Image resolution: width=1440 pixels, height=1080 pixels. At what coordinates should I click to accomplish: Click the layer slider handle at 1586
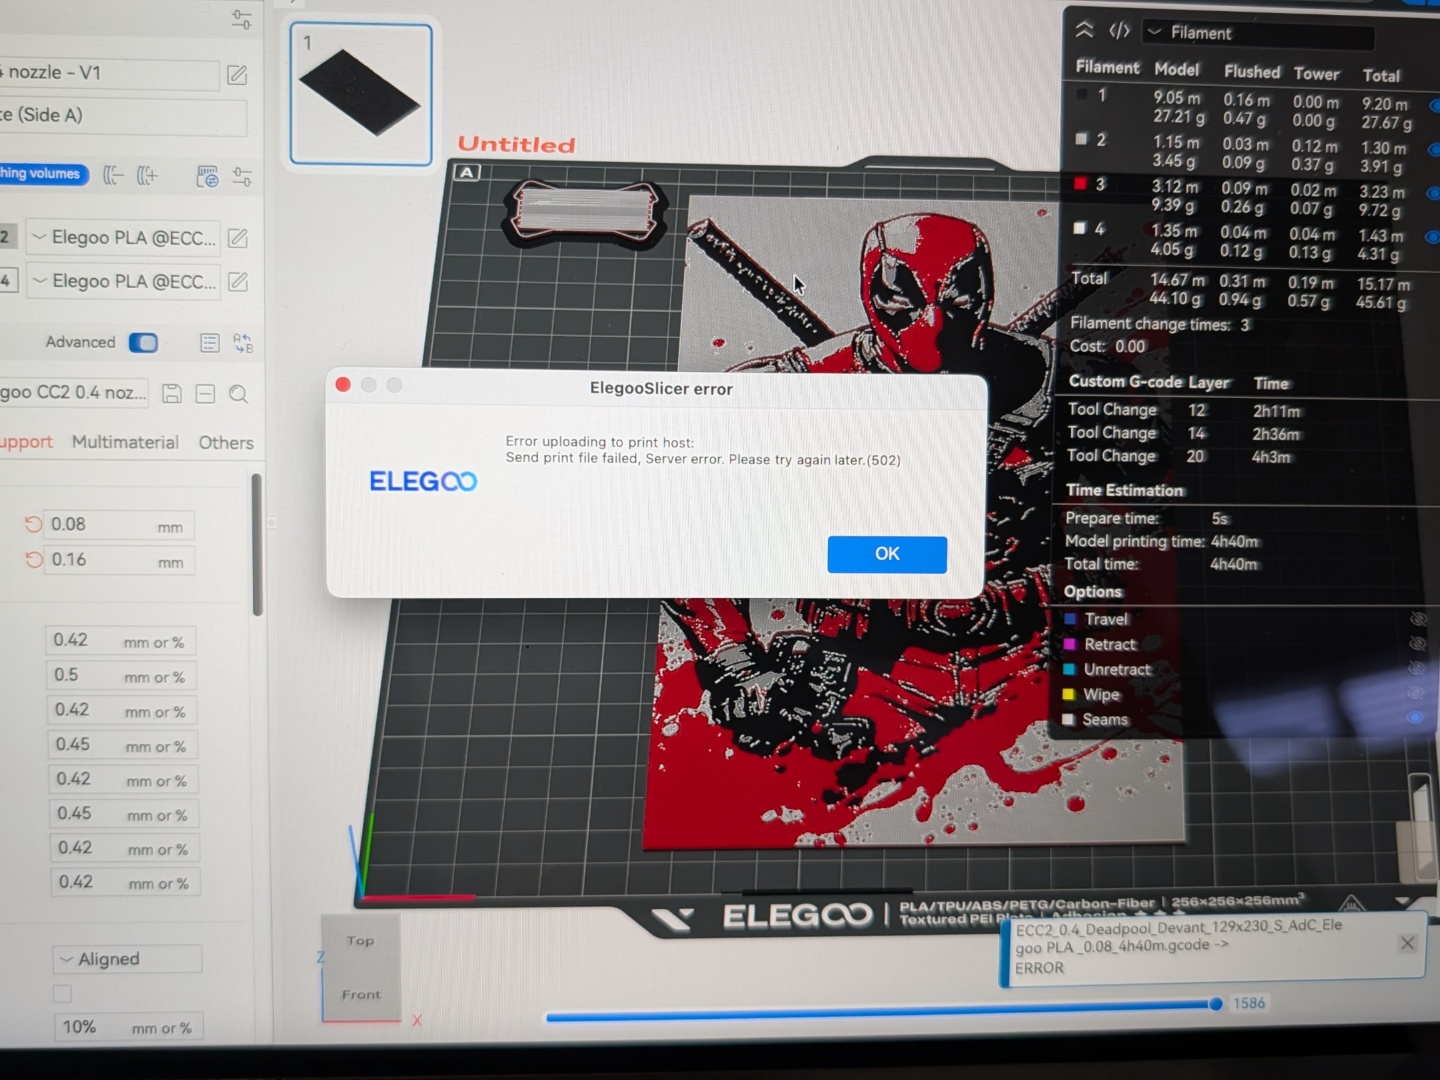(1215, 1003)
